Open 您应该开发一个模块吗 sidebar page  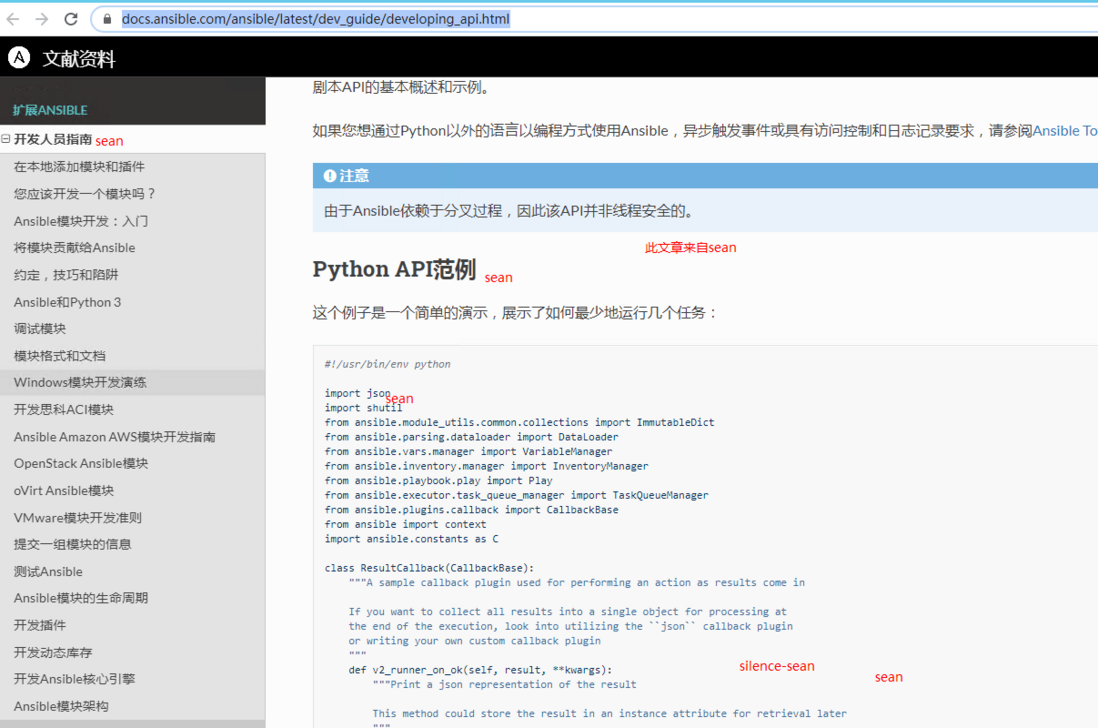(x=85, y=194)
